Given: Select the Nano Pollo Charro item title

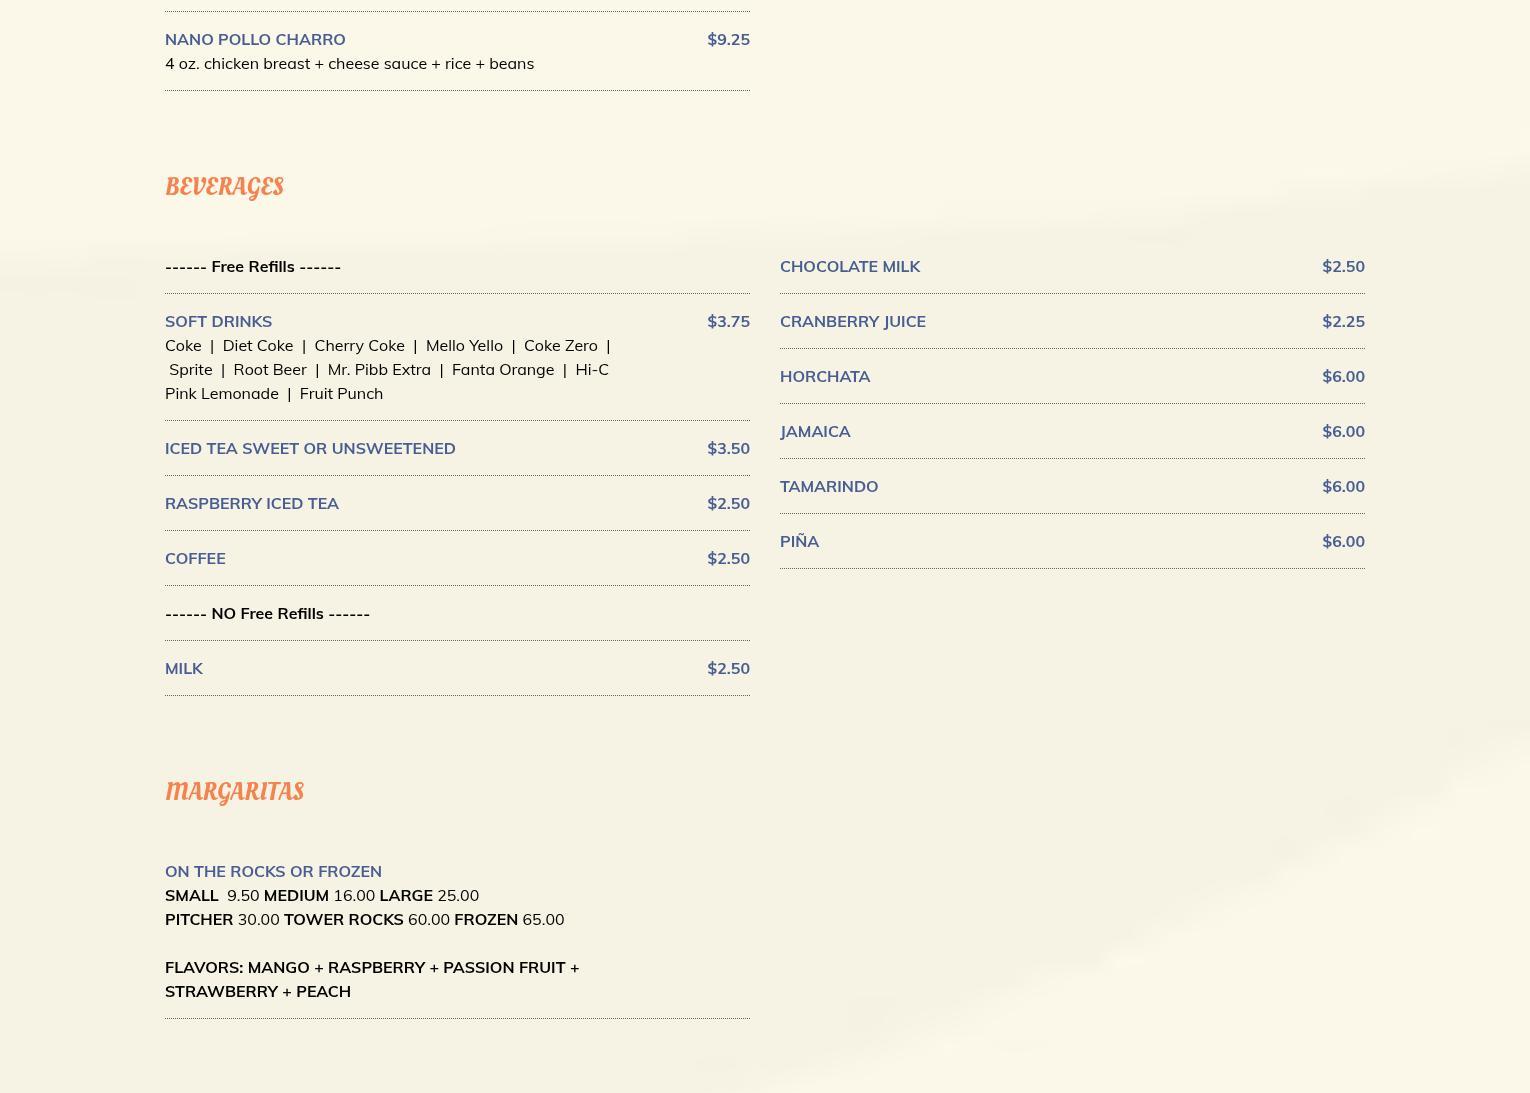Looking at the screenshot, I should pyautogui.click(x=255, y=39).
